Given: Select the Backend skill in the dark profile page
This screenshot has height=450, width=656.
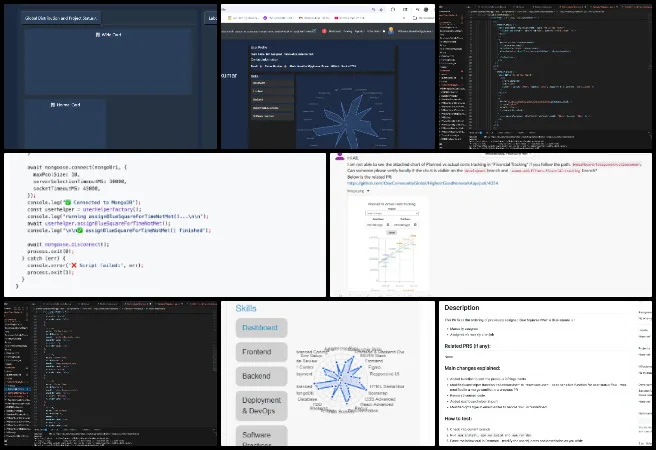Looking at the screenshot, I should click(x=272, y=100).
